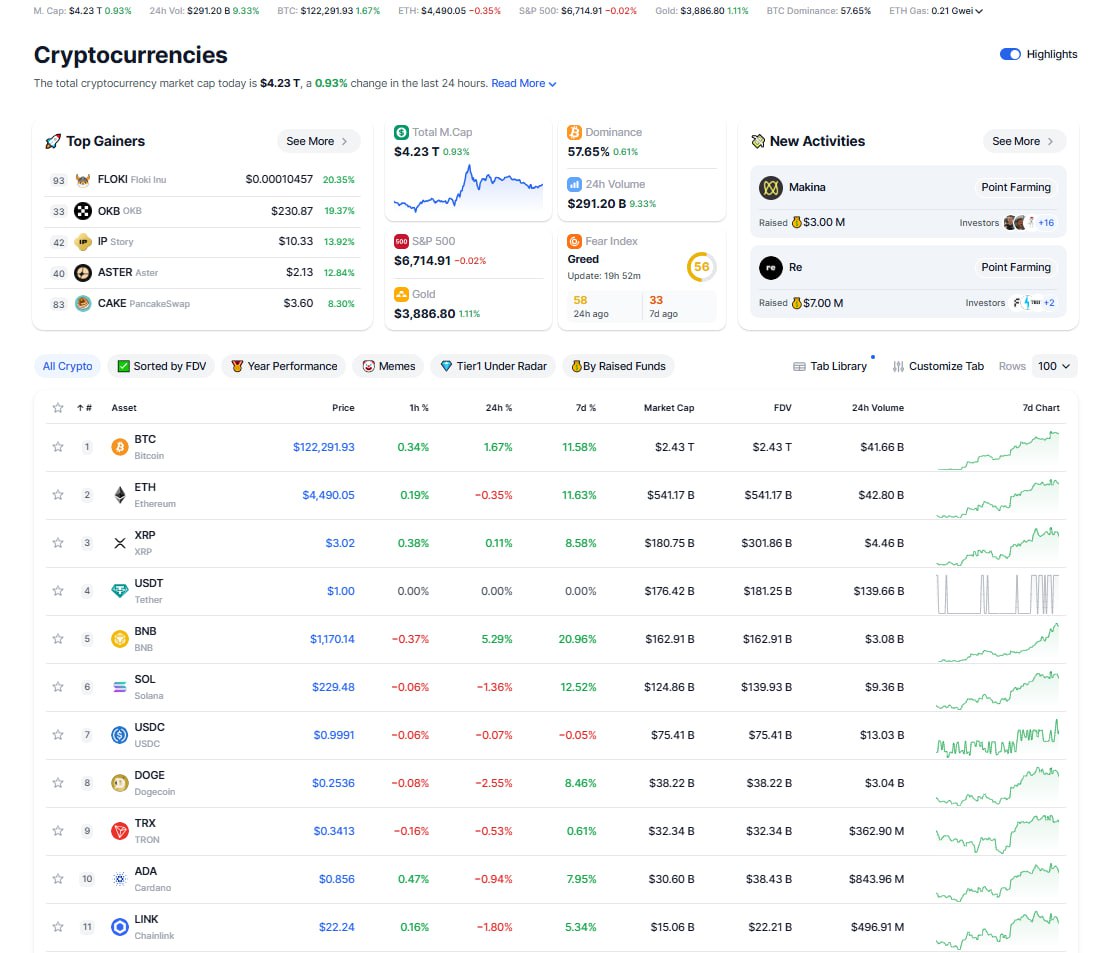Image resolution: width=1115 pixels, height=953 pixels.
Task: Click the OKB icon in Top Gainers
Action: tap(83, 211)
